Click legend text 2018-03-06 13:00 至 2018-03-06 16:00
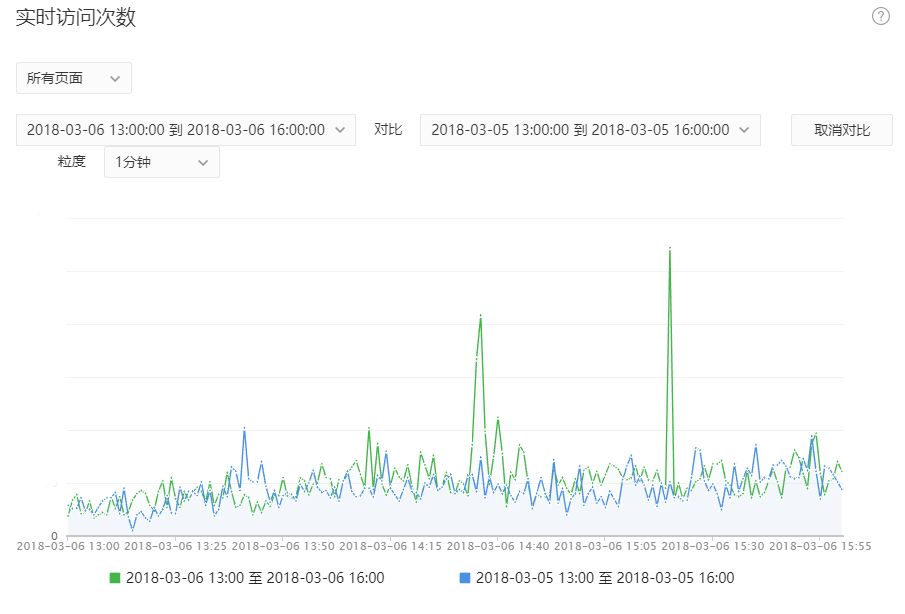 click(255, 578)
